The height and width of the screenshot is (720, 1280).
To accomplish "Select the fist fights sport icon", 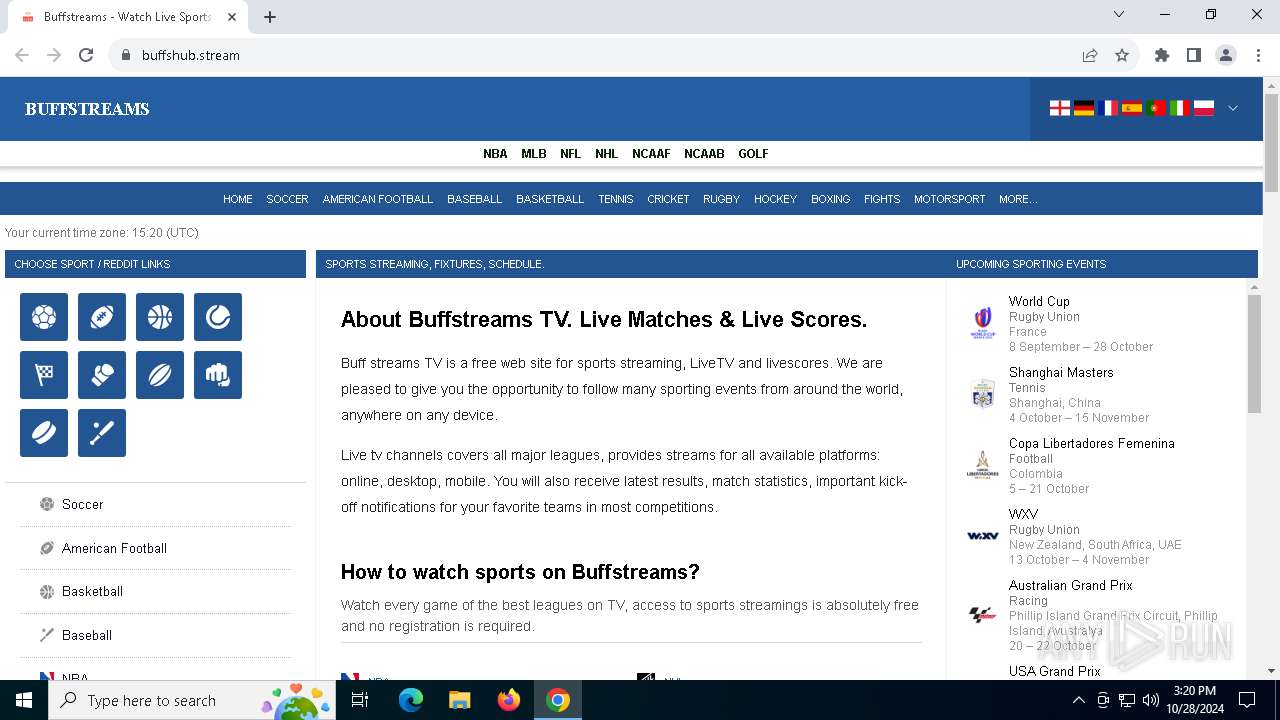I will coord(218,375).
